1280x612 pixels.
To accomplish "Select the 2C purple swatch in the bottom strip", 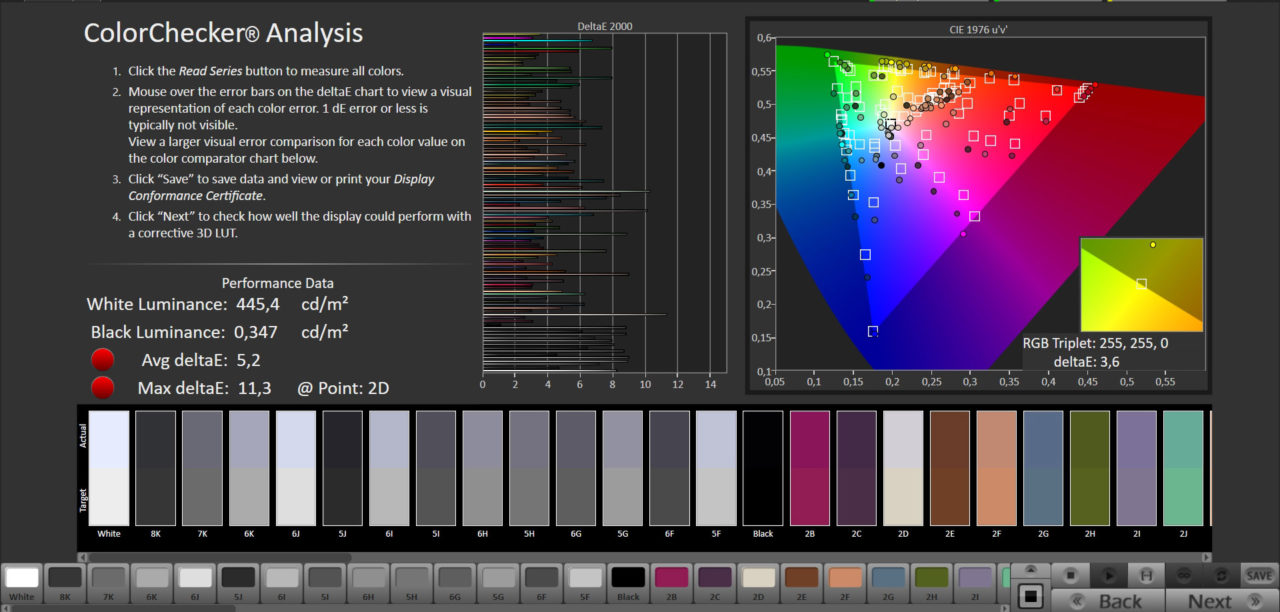I will click(x=715, y=582).
